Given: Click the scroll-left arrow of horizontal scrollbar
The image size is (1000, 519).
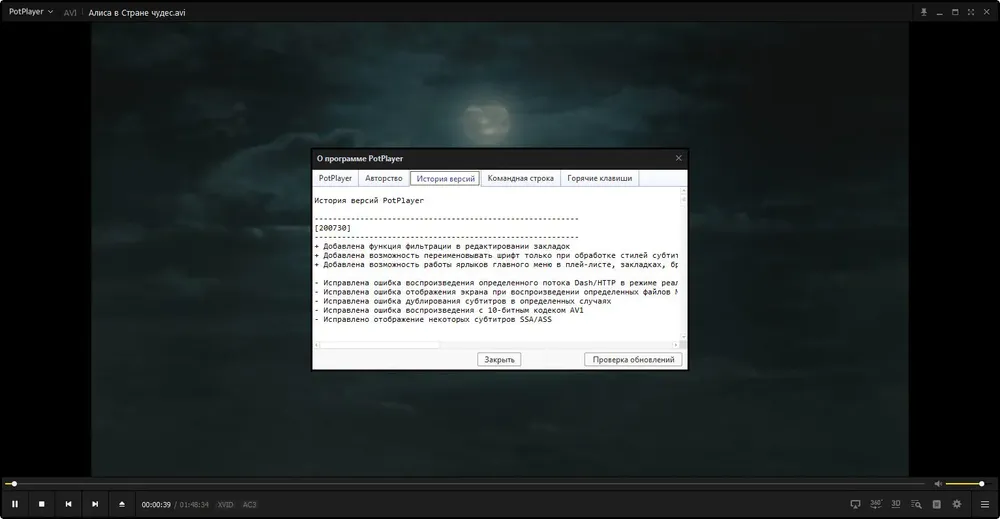Looking at the screenshot, I should pyautogui.click(x=317, y=345).
